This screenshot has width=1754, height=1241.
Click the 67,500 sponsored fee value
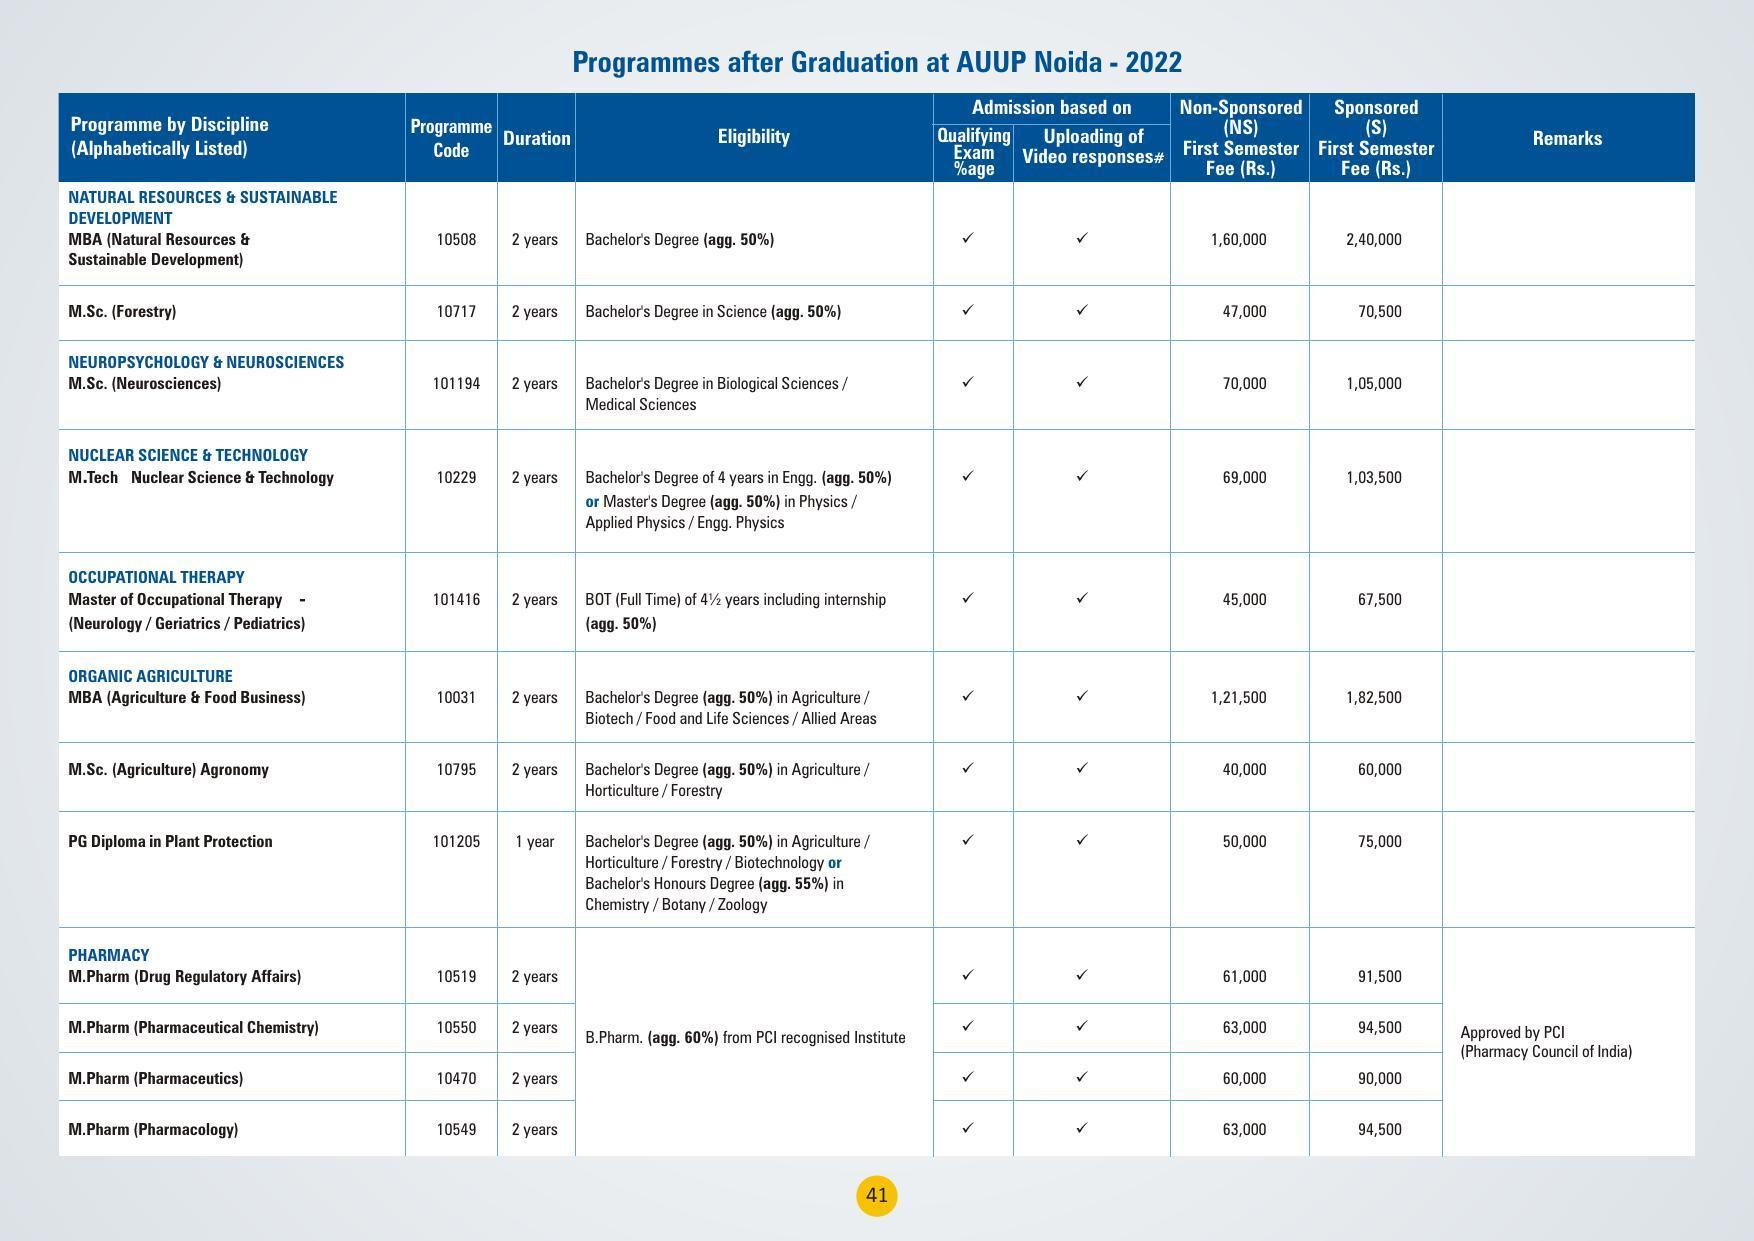[x=1379, y=599]
